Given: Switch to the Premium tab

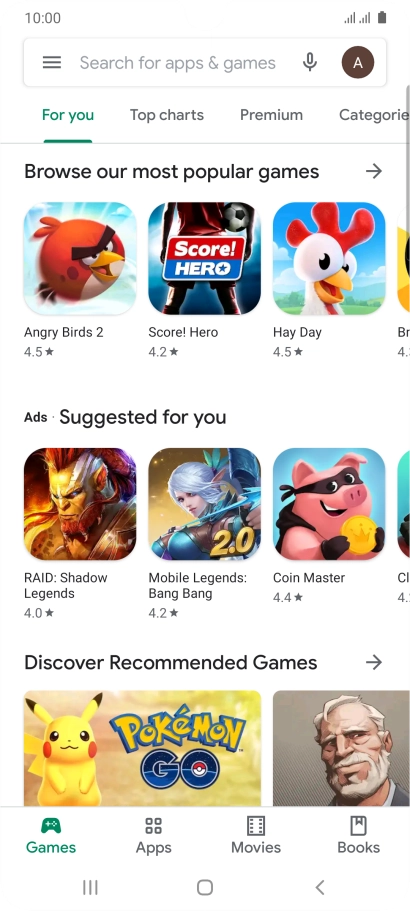Looking at the screenshot, I should pos(271,115).
